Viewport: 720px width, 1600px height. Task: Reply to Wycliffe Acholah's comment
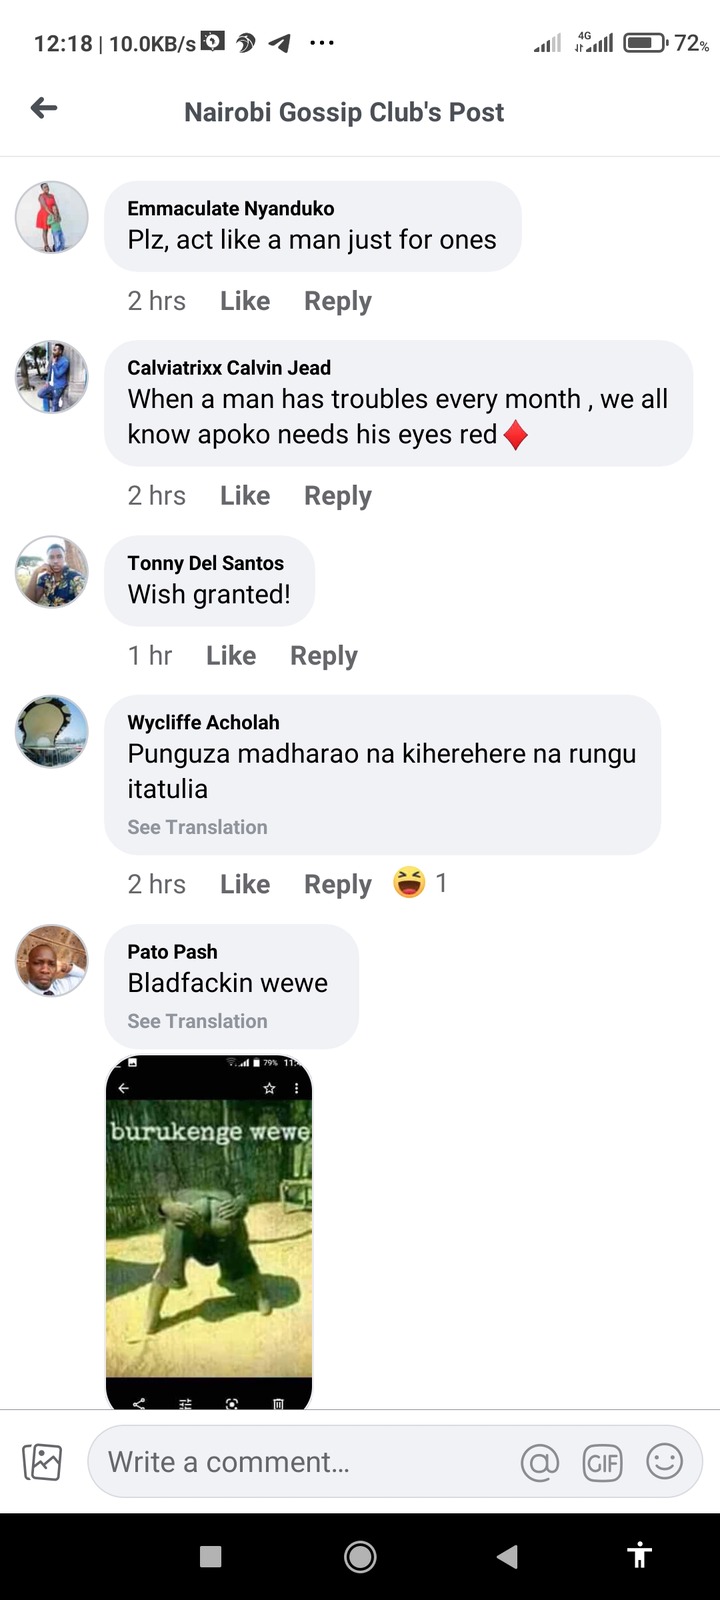pos(338,885)
